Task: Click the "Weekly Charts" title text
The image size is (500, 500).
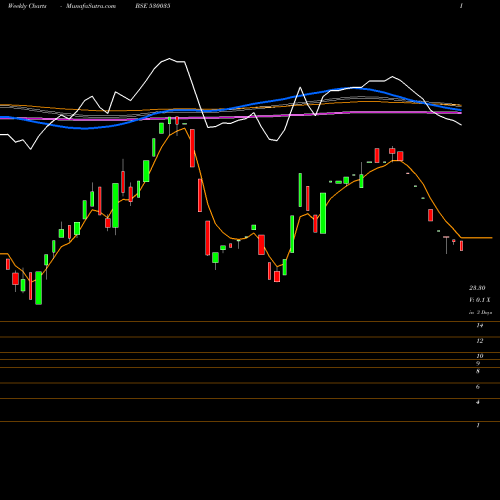Action: point(27,6)
